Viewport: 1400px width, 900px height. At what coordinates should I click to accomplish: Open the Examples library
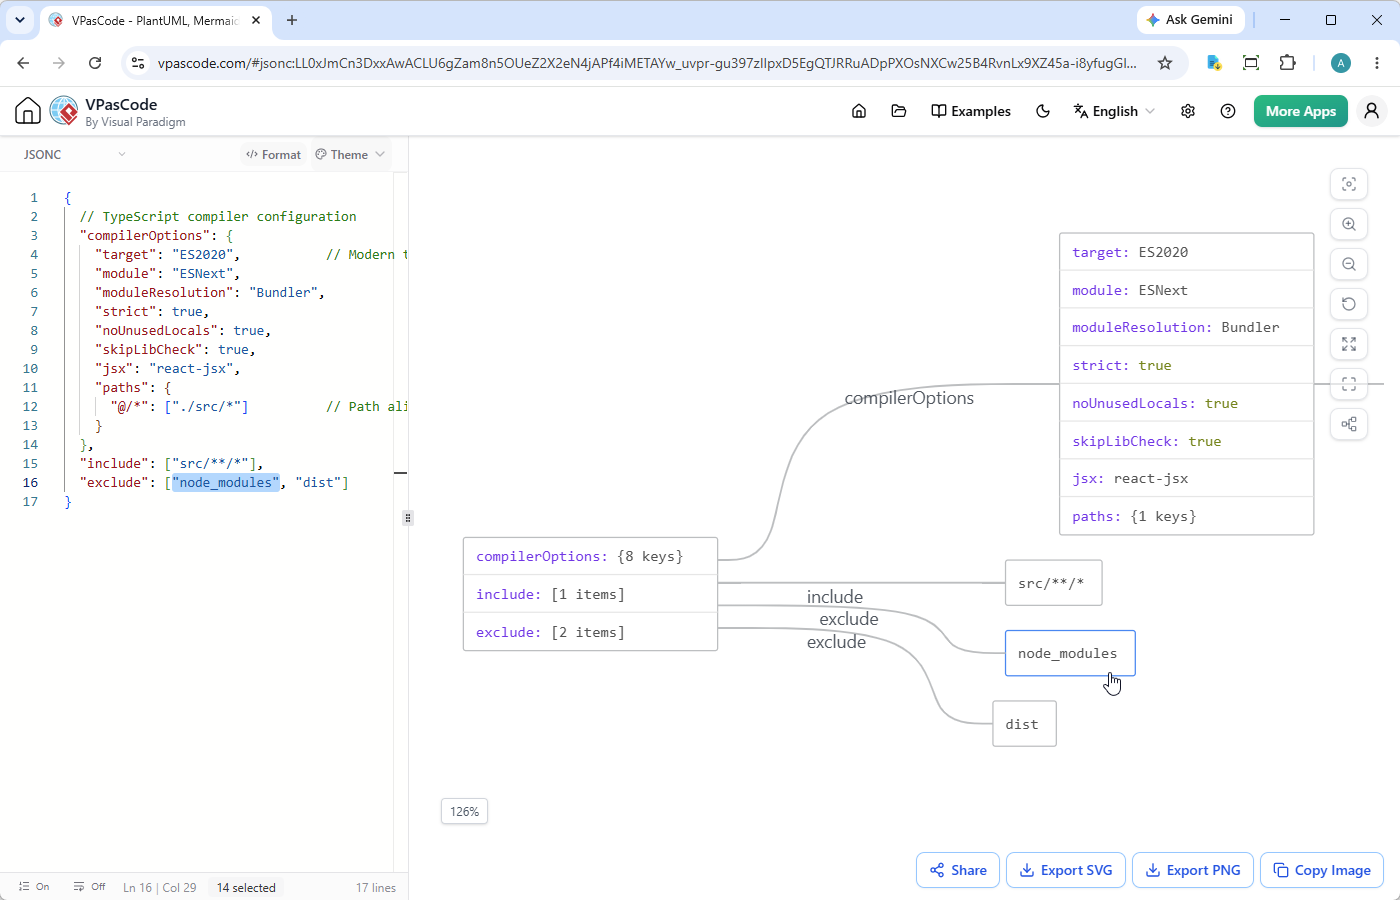pyautogui.click(x=971, y=111)
